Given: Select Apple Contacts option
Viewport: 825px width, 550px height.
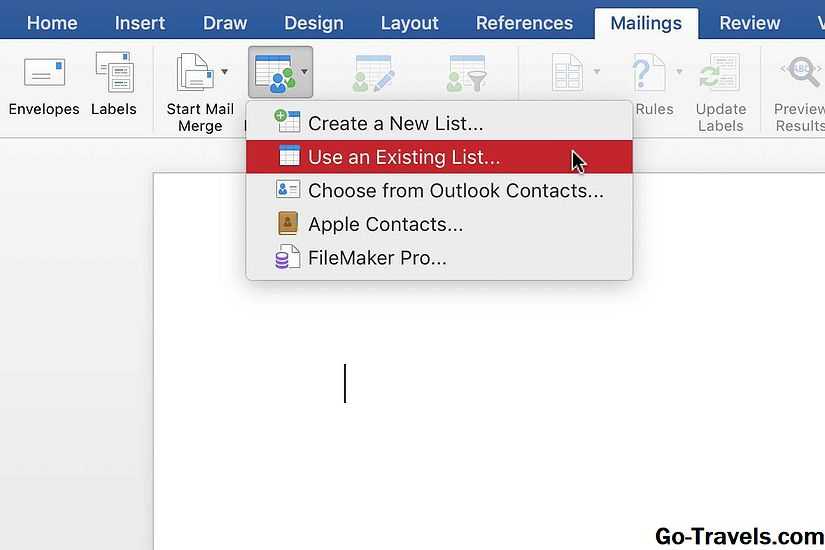Looking at the screenshot, I should tap(385, 224).
